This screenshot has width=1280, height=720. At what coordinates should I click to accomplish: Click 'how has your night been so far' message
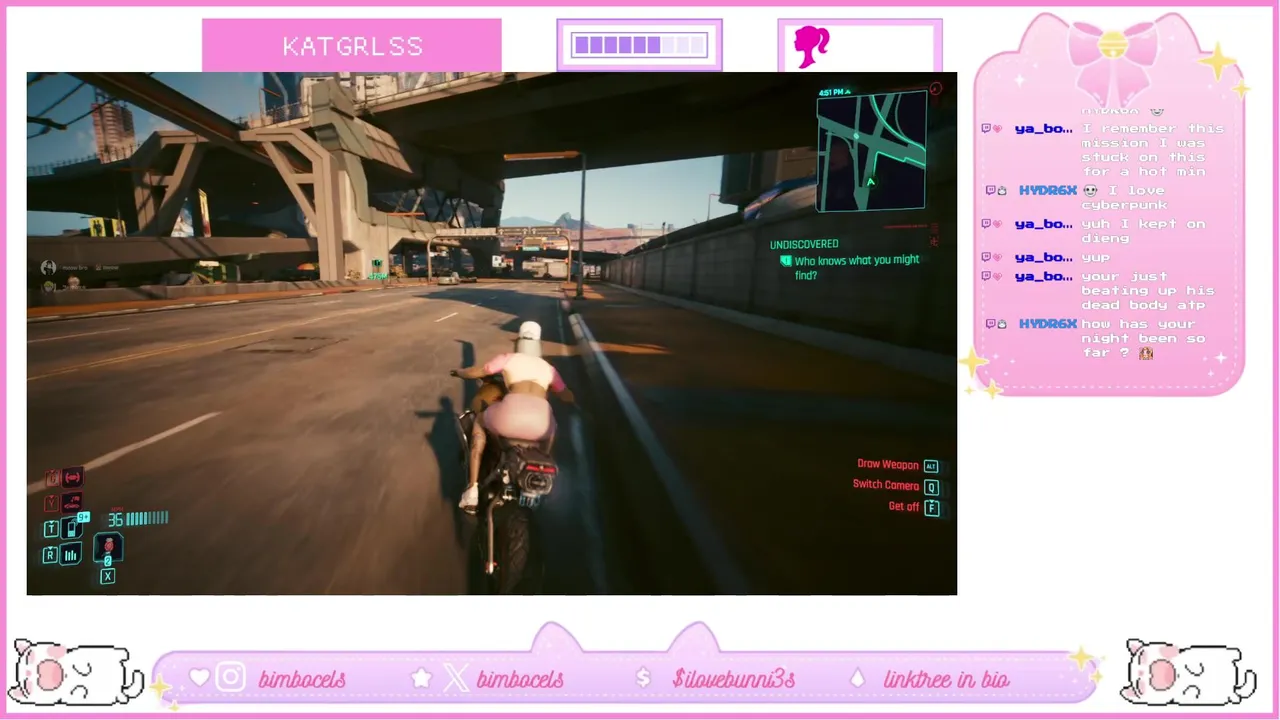[1146, 338]
